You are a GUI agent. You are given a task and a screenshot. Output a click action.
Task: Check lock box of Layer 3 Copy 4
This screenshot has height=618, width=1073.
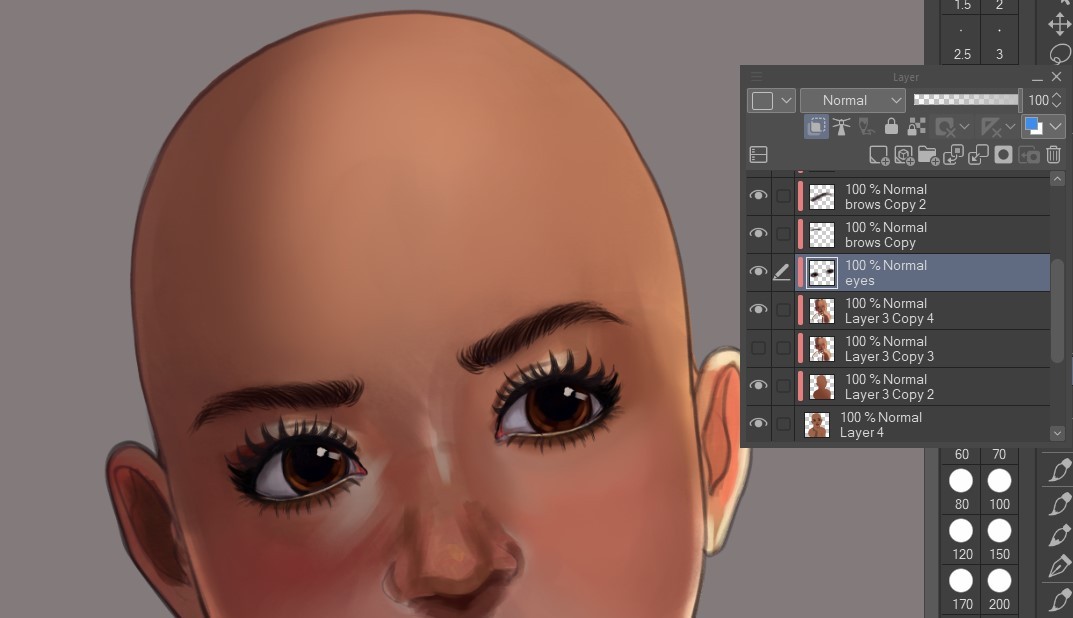[x=783, y=310]
